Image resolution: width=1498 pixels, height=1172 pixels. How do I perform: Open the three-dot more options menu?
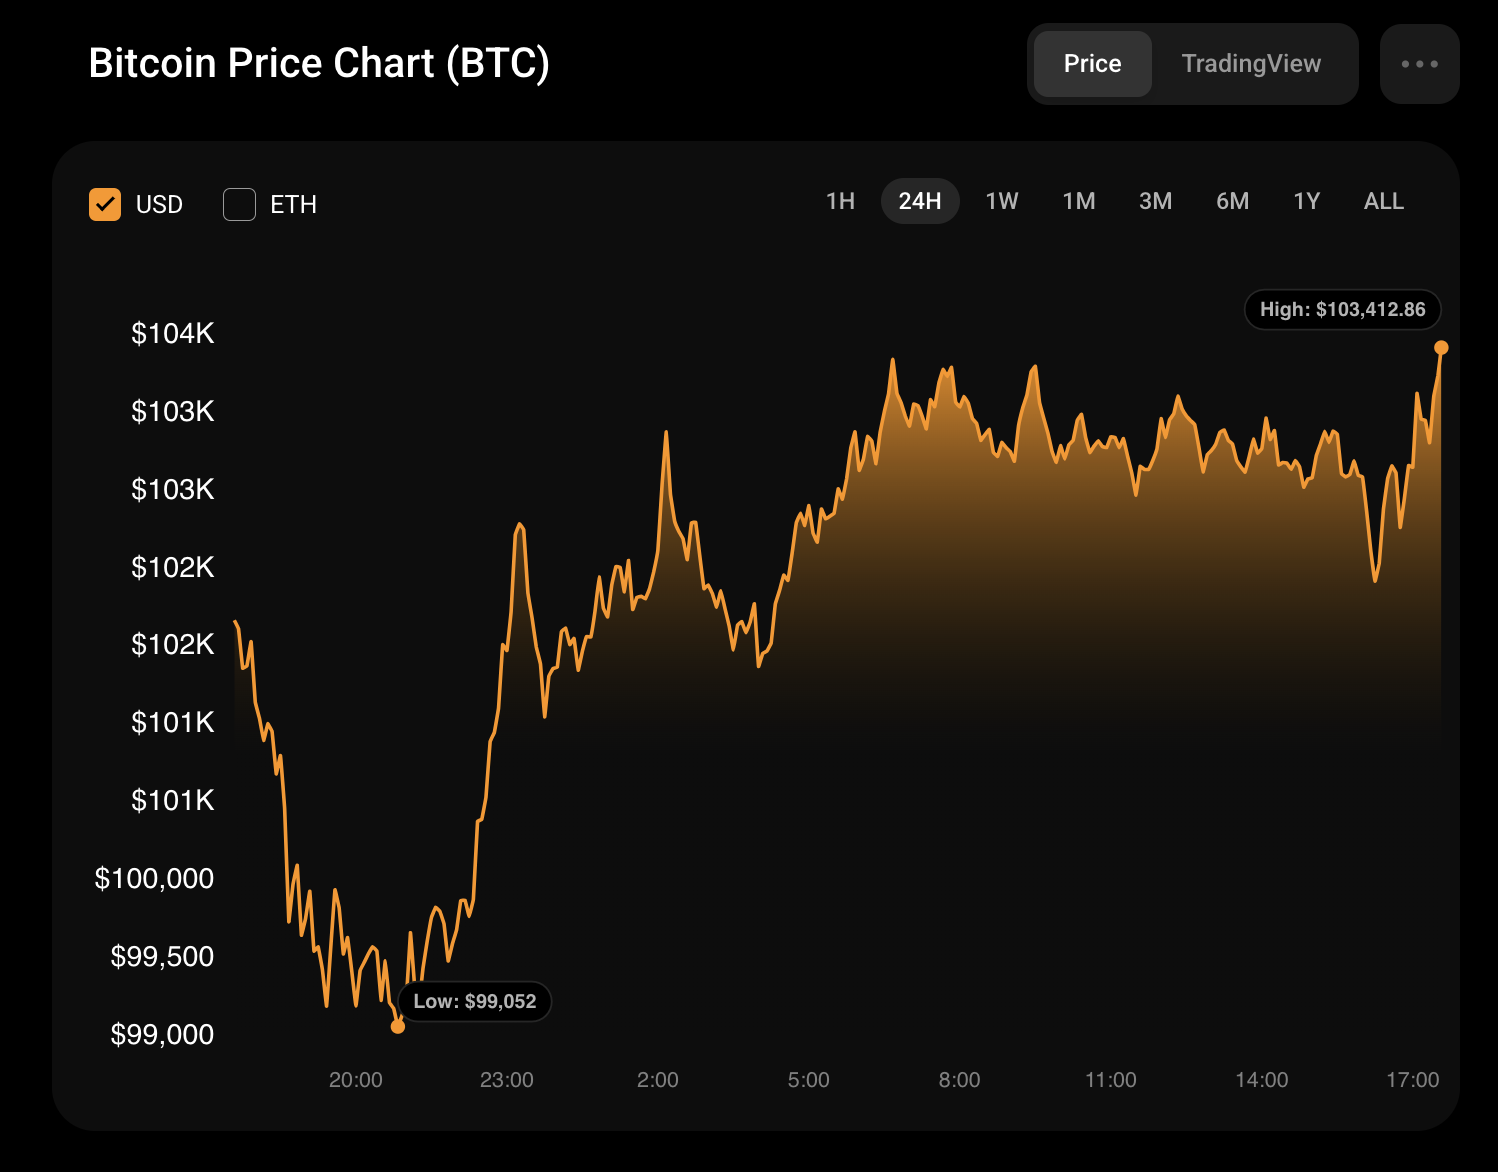pos(1419,64)
